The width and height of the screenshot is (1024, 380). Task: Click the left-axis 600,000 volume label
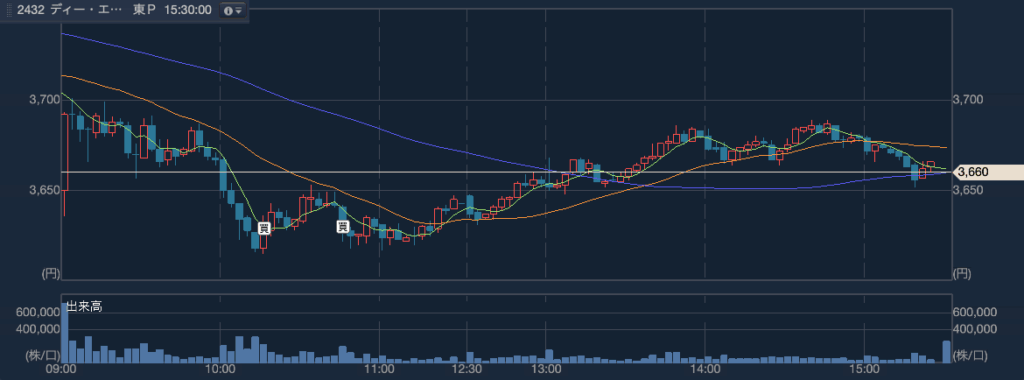[x=37, y=313]
